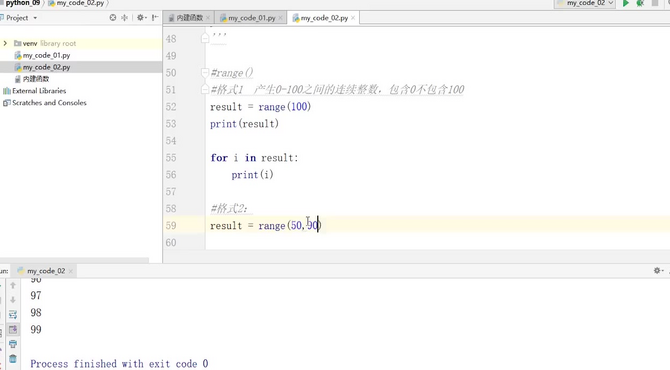Select my_code_02.py in project tree

[42, 67]
